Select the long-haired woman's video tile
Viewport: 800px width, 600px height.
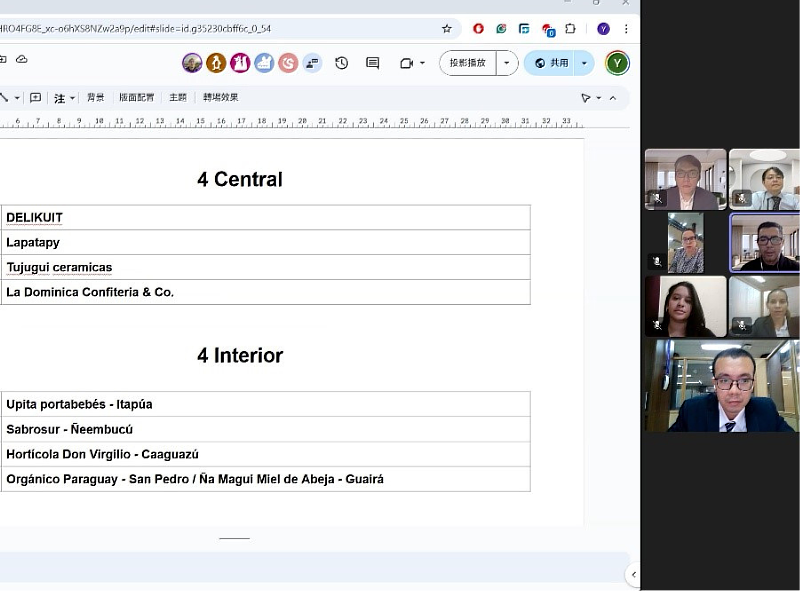tap(686, 307)
